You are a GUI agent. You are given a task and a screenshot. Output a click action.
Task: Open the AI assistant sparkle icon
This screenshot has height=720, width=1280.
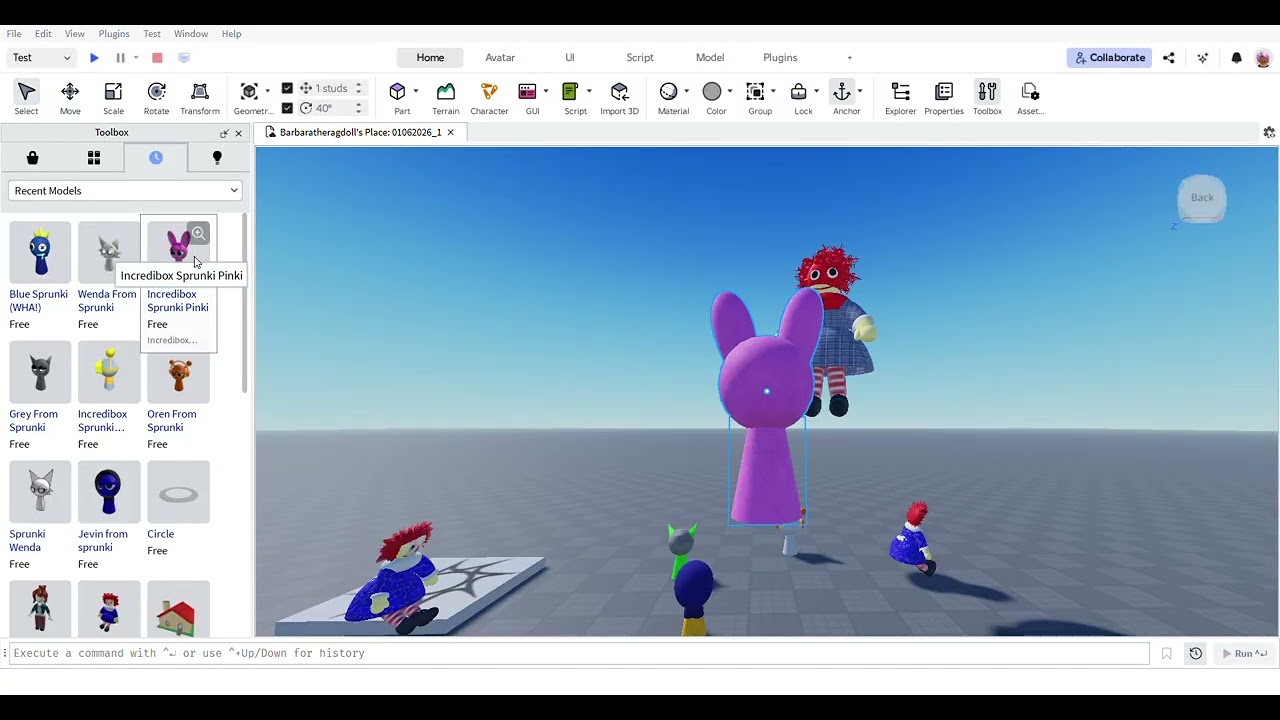pyautogui.click(x=1203, y=58)
